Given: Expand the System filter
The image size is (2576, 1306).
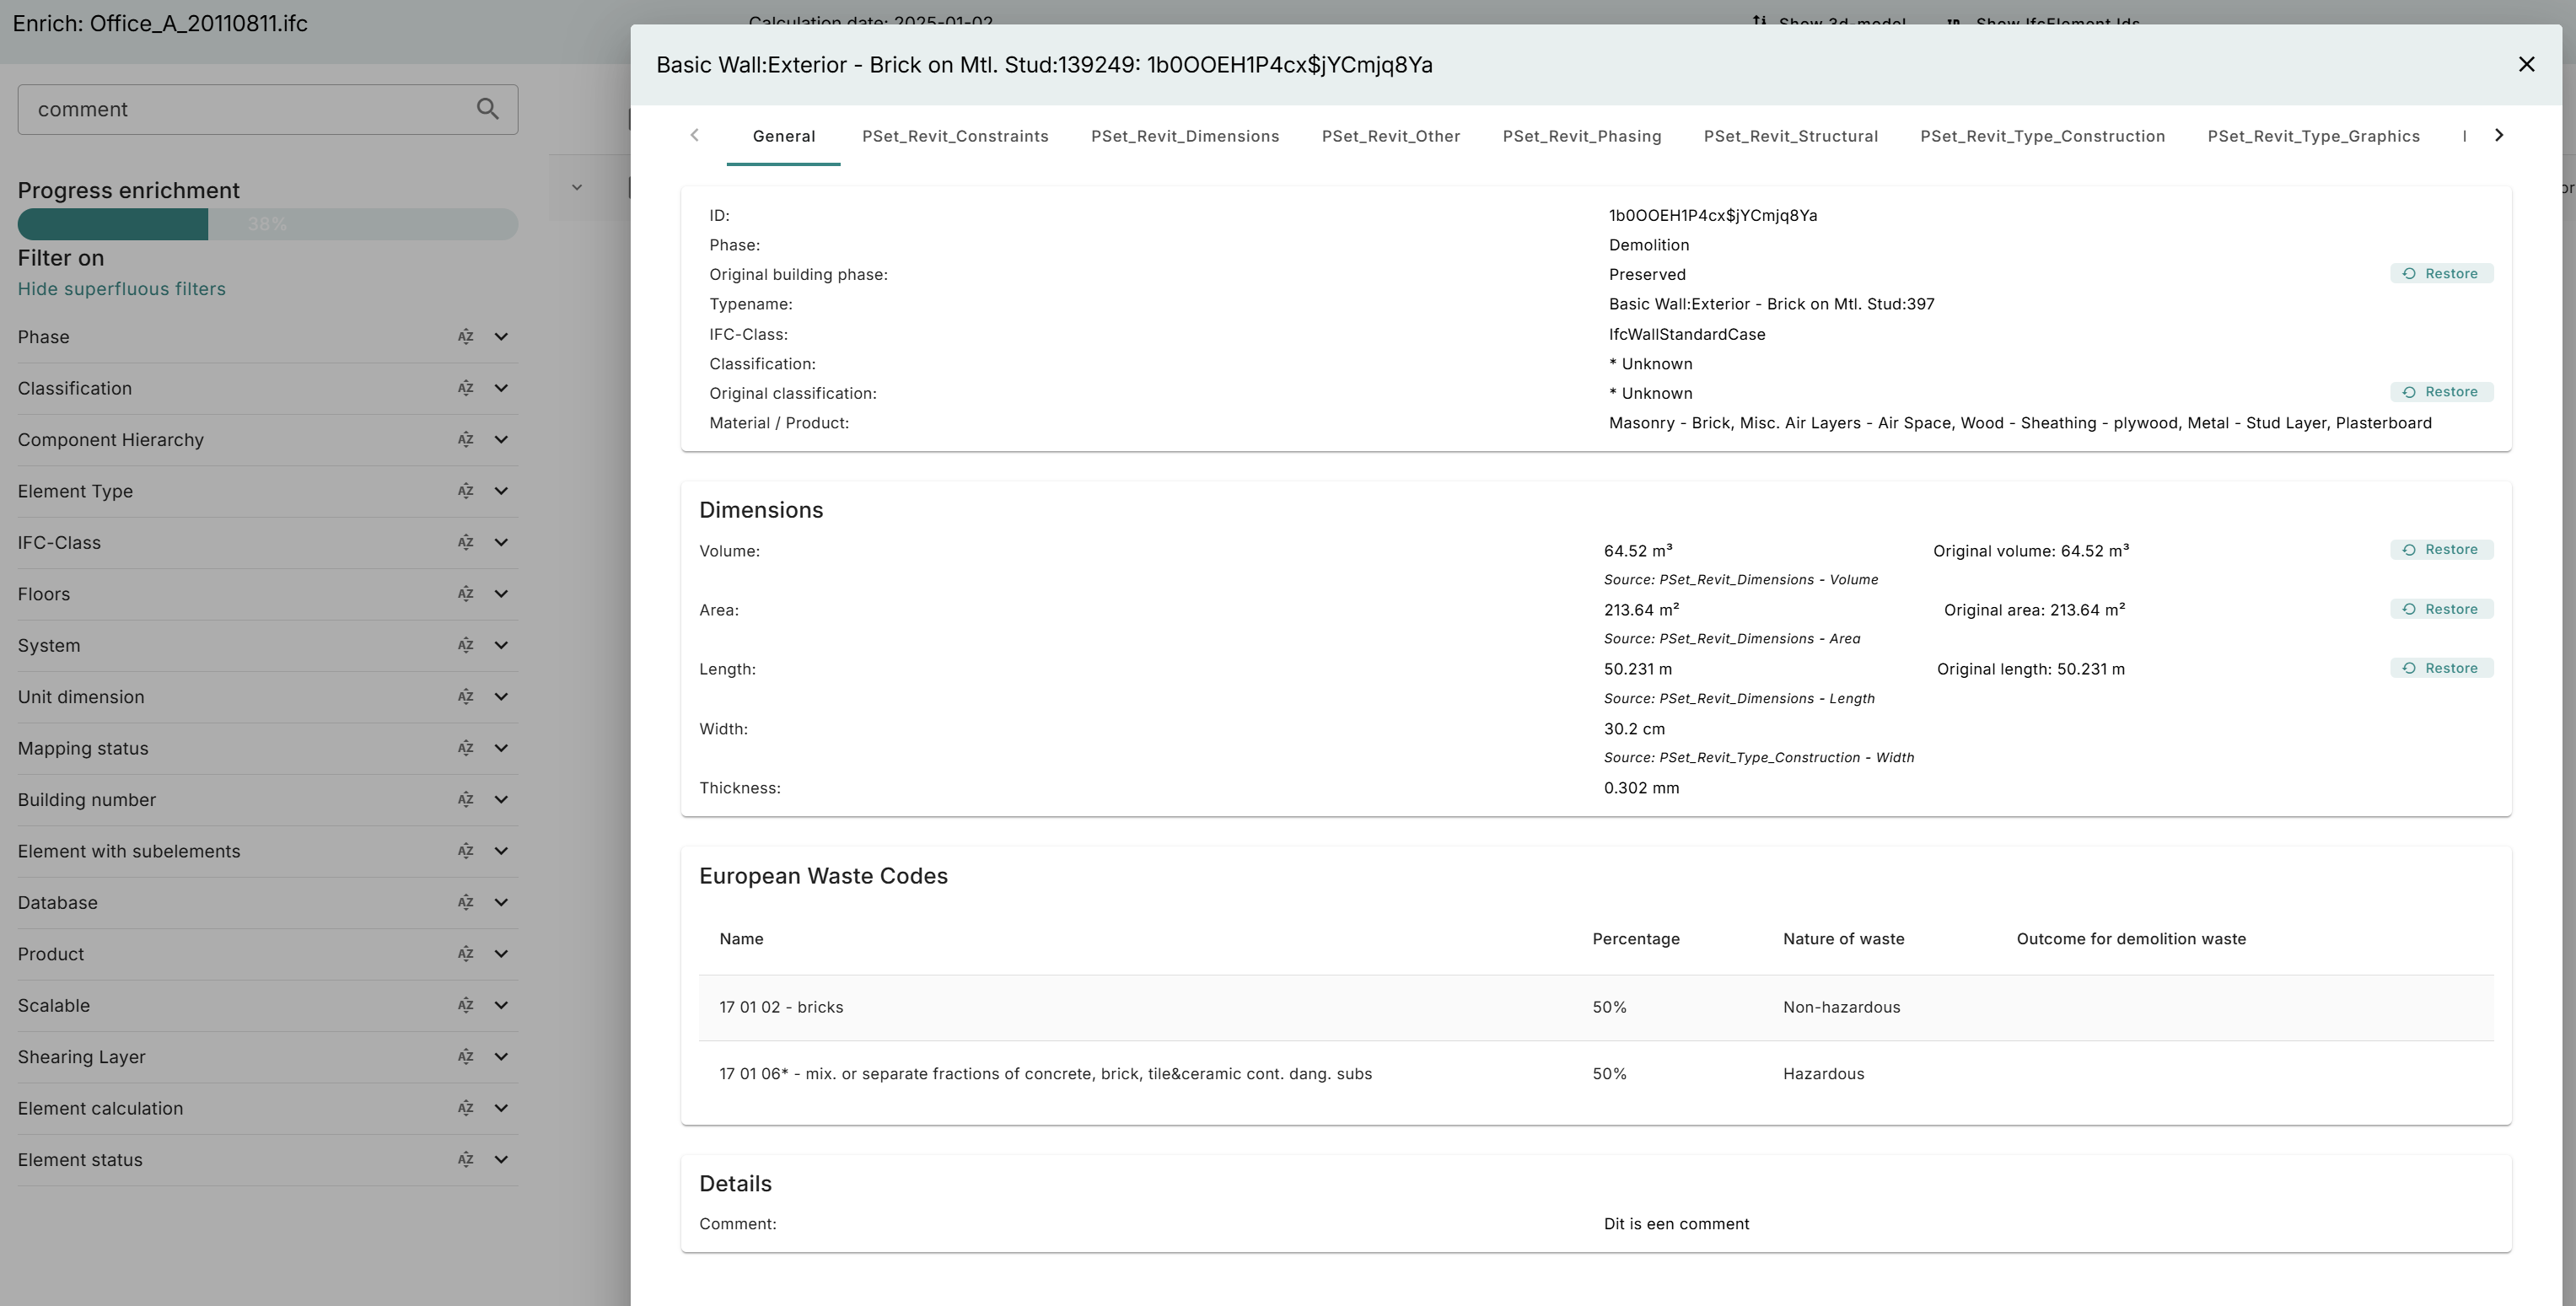Looking at the screenshot, I should click(x=501, y=645).
